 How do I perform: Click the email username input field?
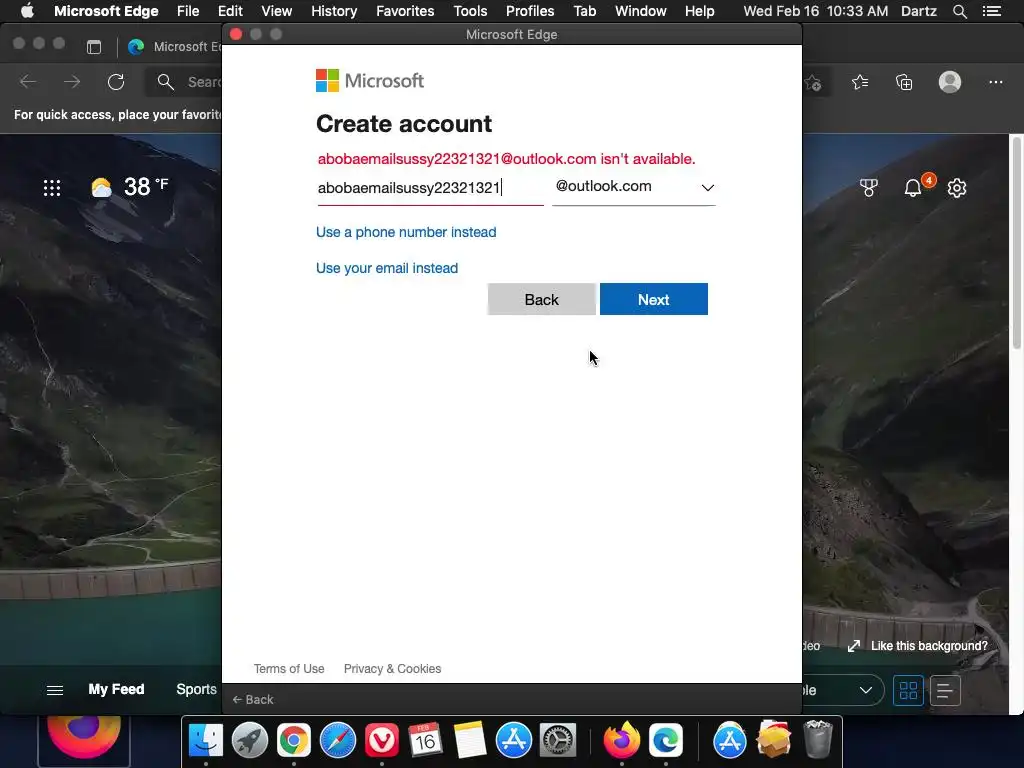[x=430, y=188]
